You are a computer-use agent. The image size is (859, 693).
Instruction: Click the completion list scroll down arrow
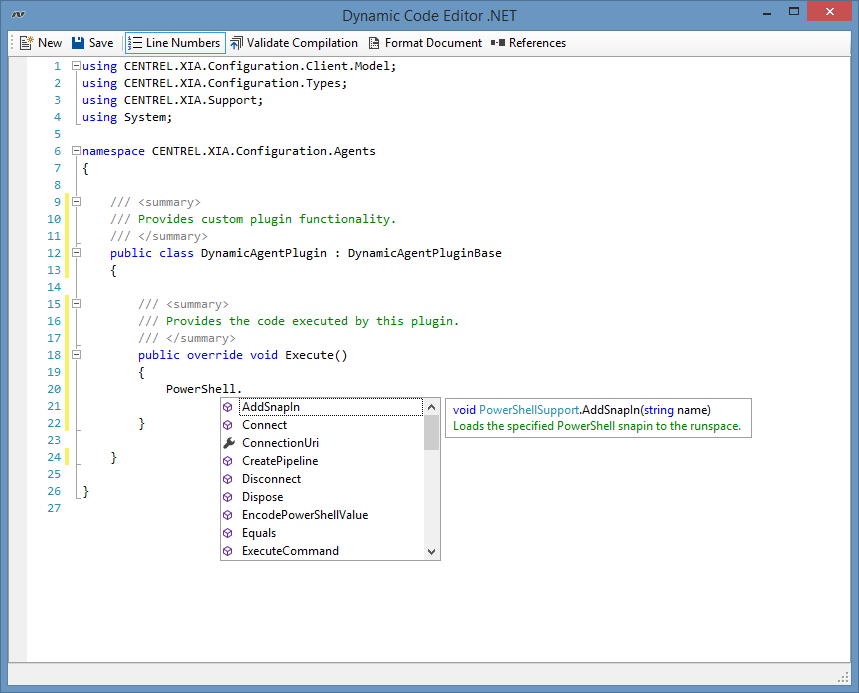click(x=432, y=552)
